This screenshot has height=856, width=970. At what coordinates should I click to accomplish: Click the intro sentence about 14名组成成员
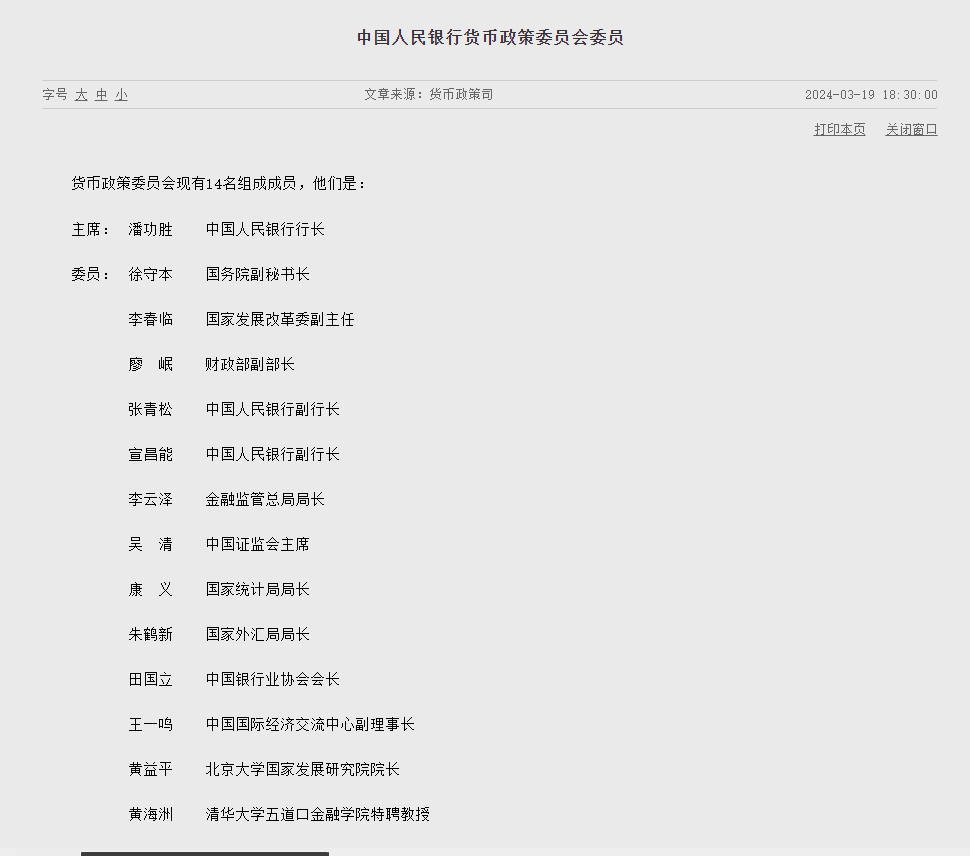click(218, 184)
